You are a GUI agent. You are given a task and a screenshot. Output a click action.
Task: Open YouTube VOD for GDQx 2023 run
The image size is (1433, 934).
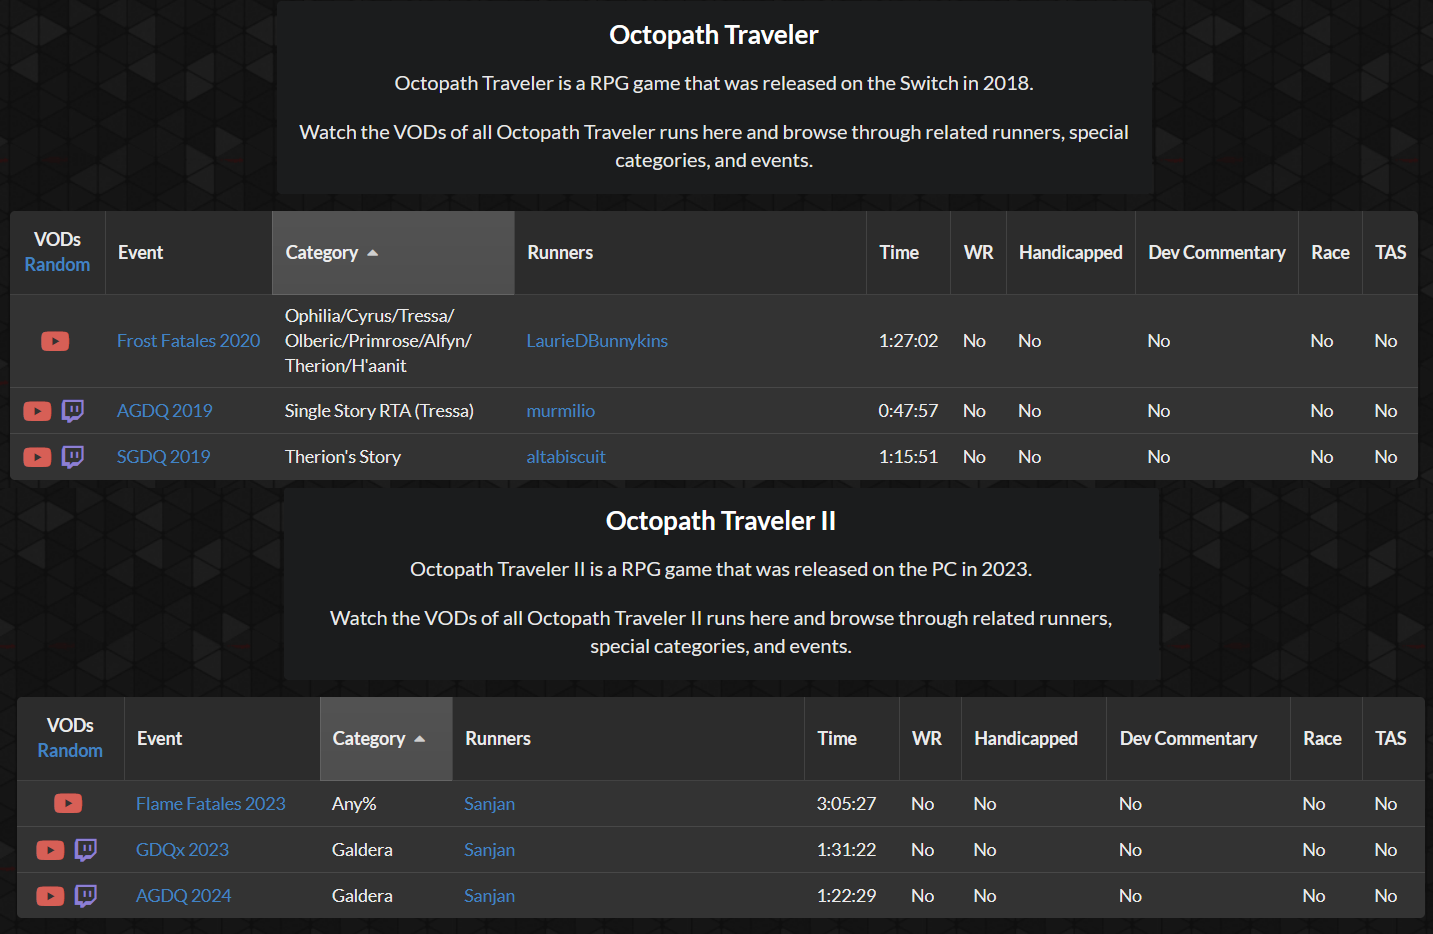(50, 850)
